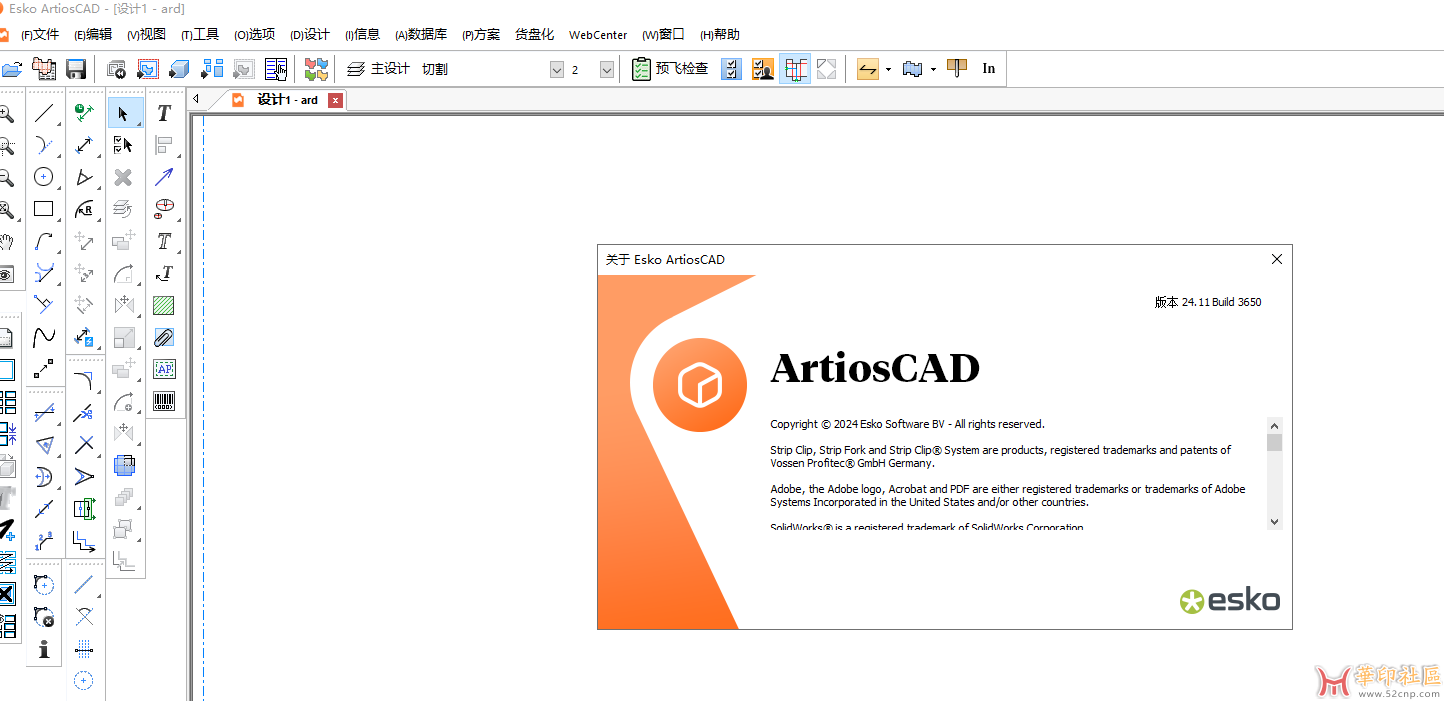This screenshot has width=1444, height=701.
Task: Select the Circle drawing tool
Action: [x=43, y=177]
